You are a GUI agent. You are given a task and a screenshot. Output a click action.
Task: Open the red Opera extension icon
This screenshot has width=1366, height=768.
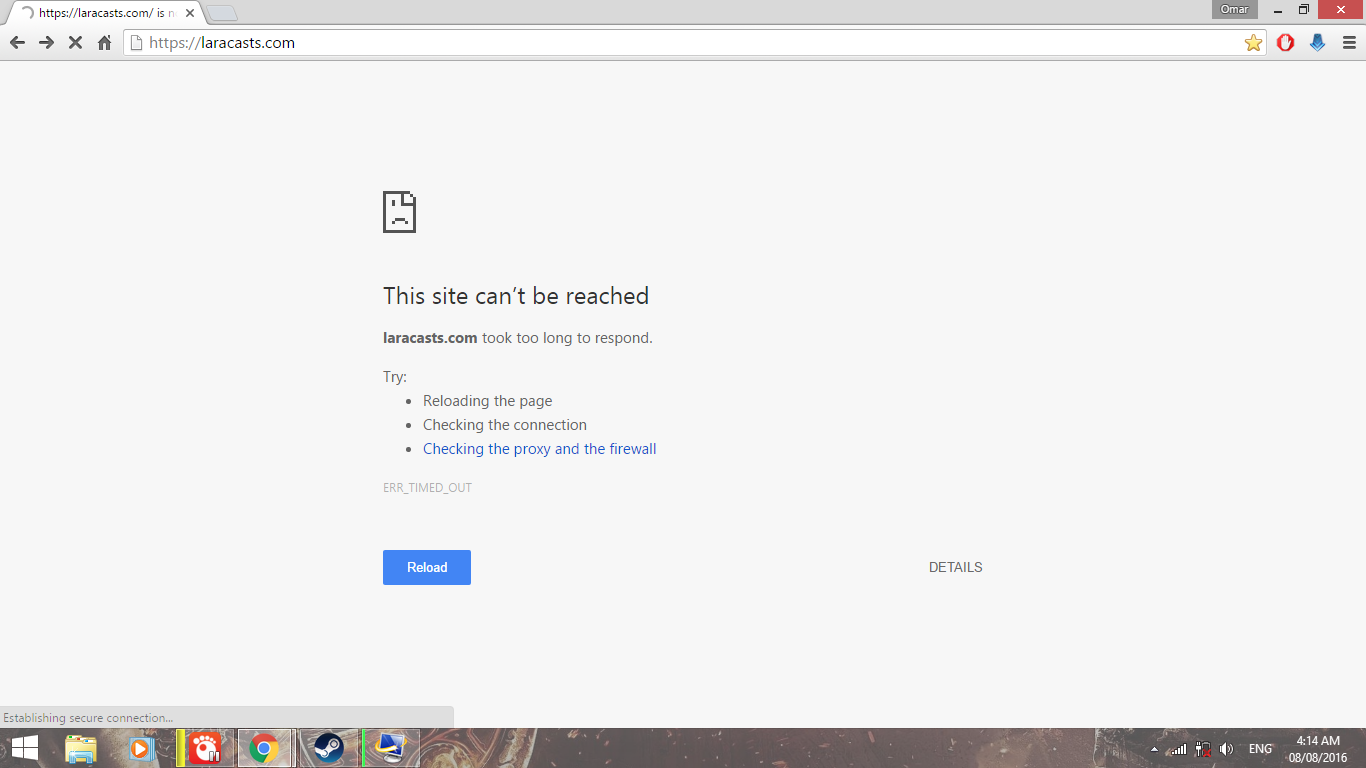click(x=1286, y=43)
